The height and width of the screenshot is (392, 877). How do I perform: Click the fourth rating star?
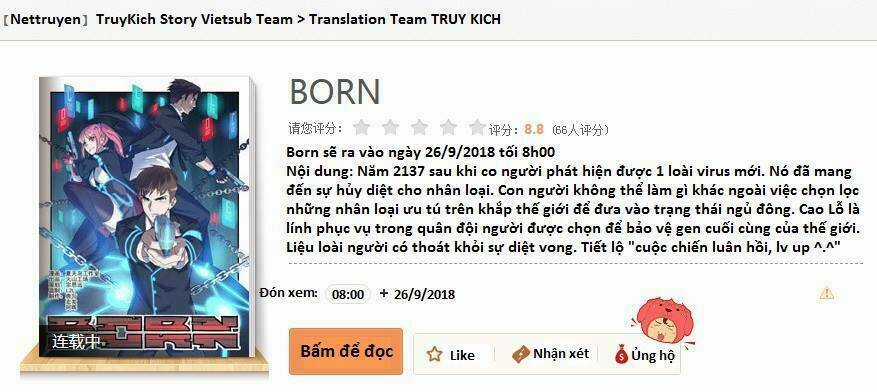pyautogui.click(x=449, y=127)
